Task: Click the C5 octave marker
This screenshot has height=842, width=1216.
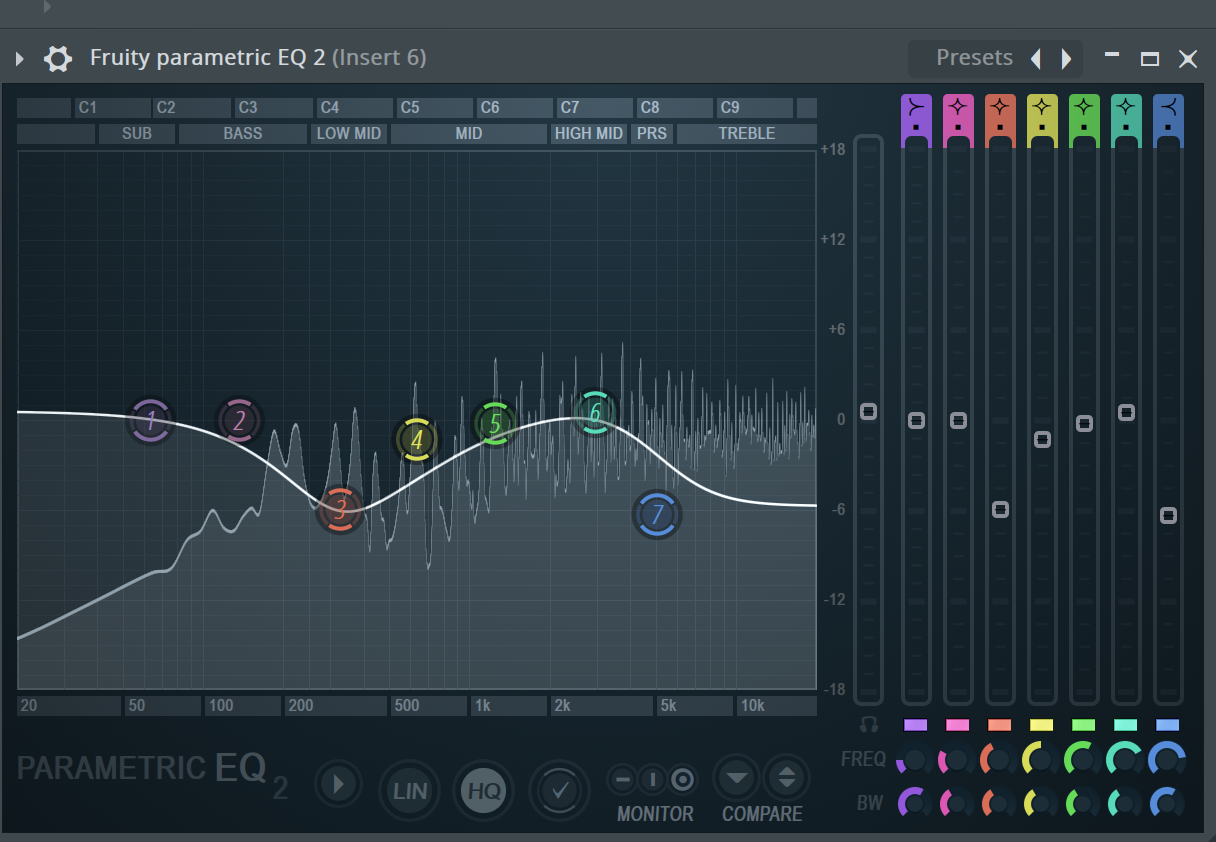Action: 434,108
